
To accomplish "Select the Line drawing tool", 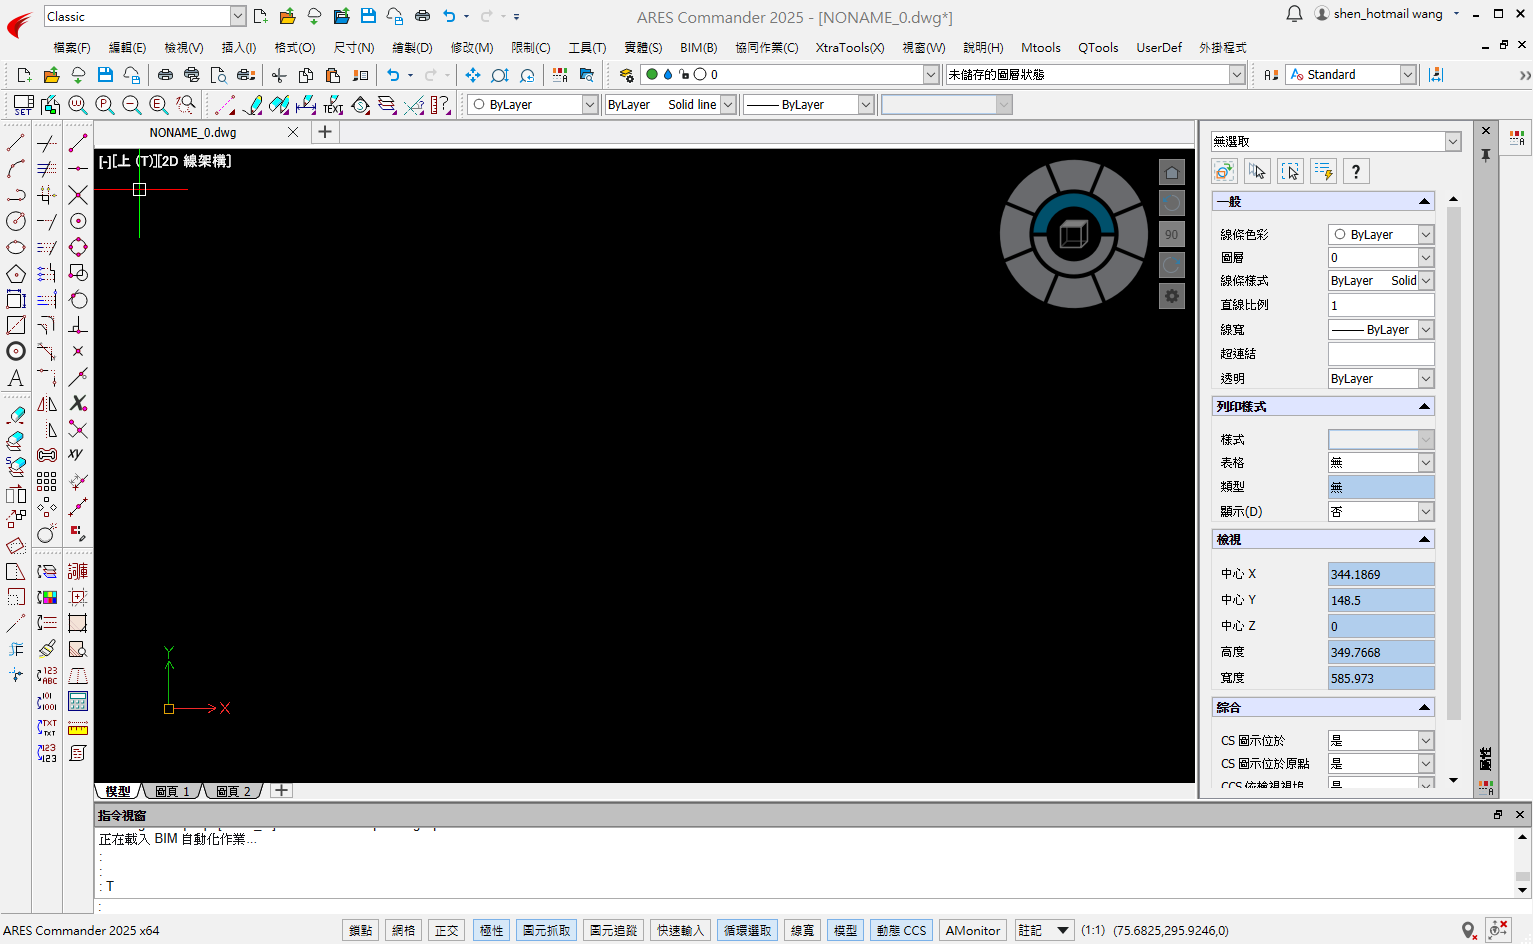I will (x=16, y=143).
